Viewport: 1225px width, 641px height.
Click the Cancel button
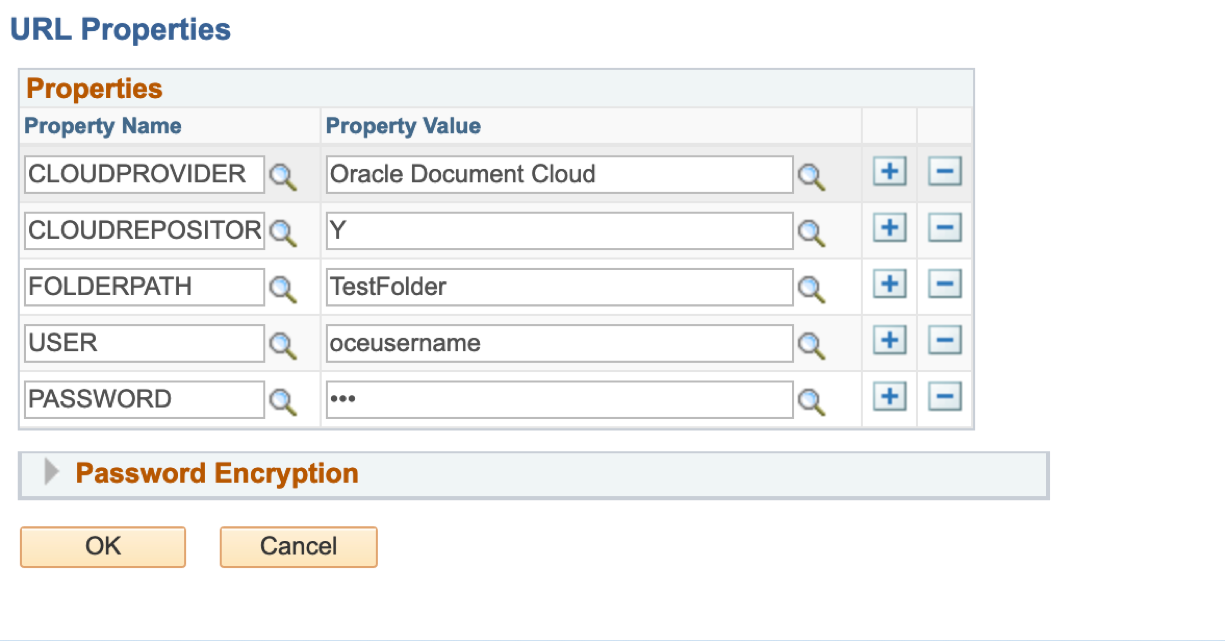[x=298, y=546]
